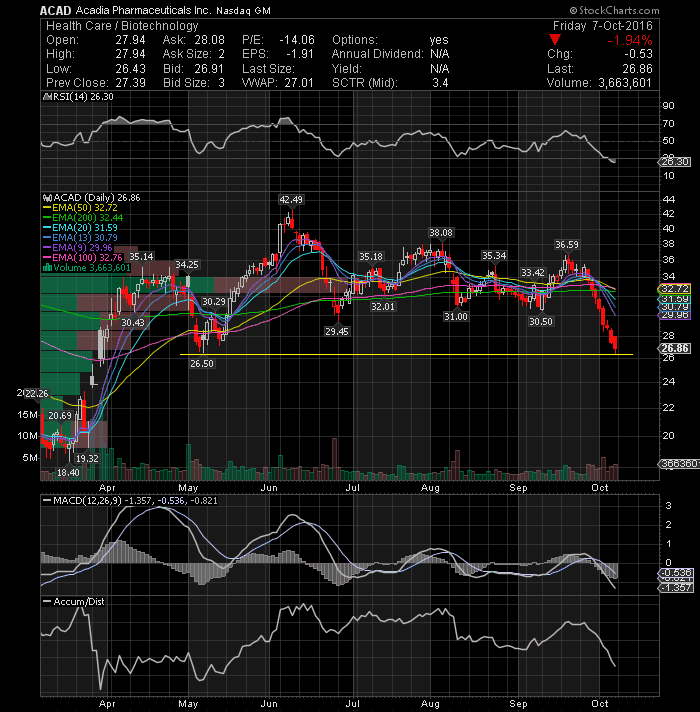Click the 42.49 peak price label

(291, 199)
